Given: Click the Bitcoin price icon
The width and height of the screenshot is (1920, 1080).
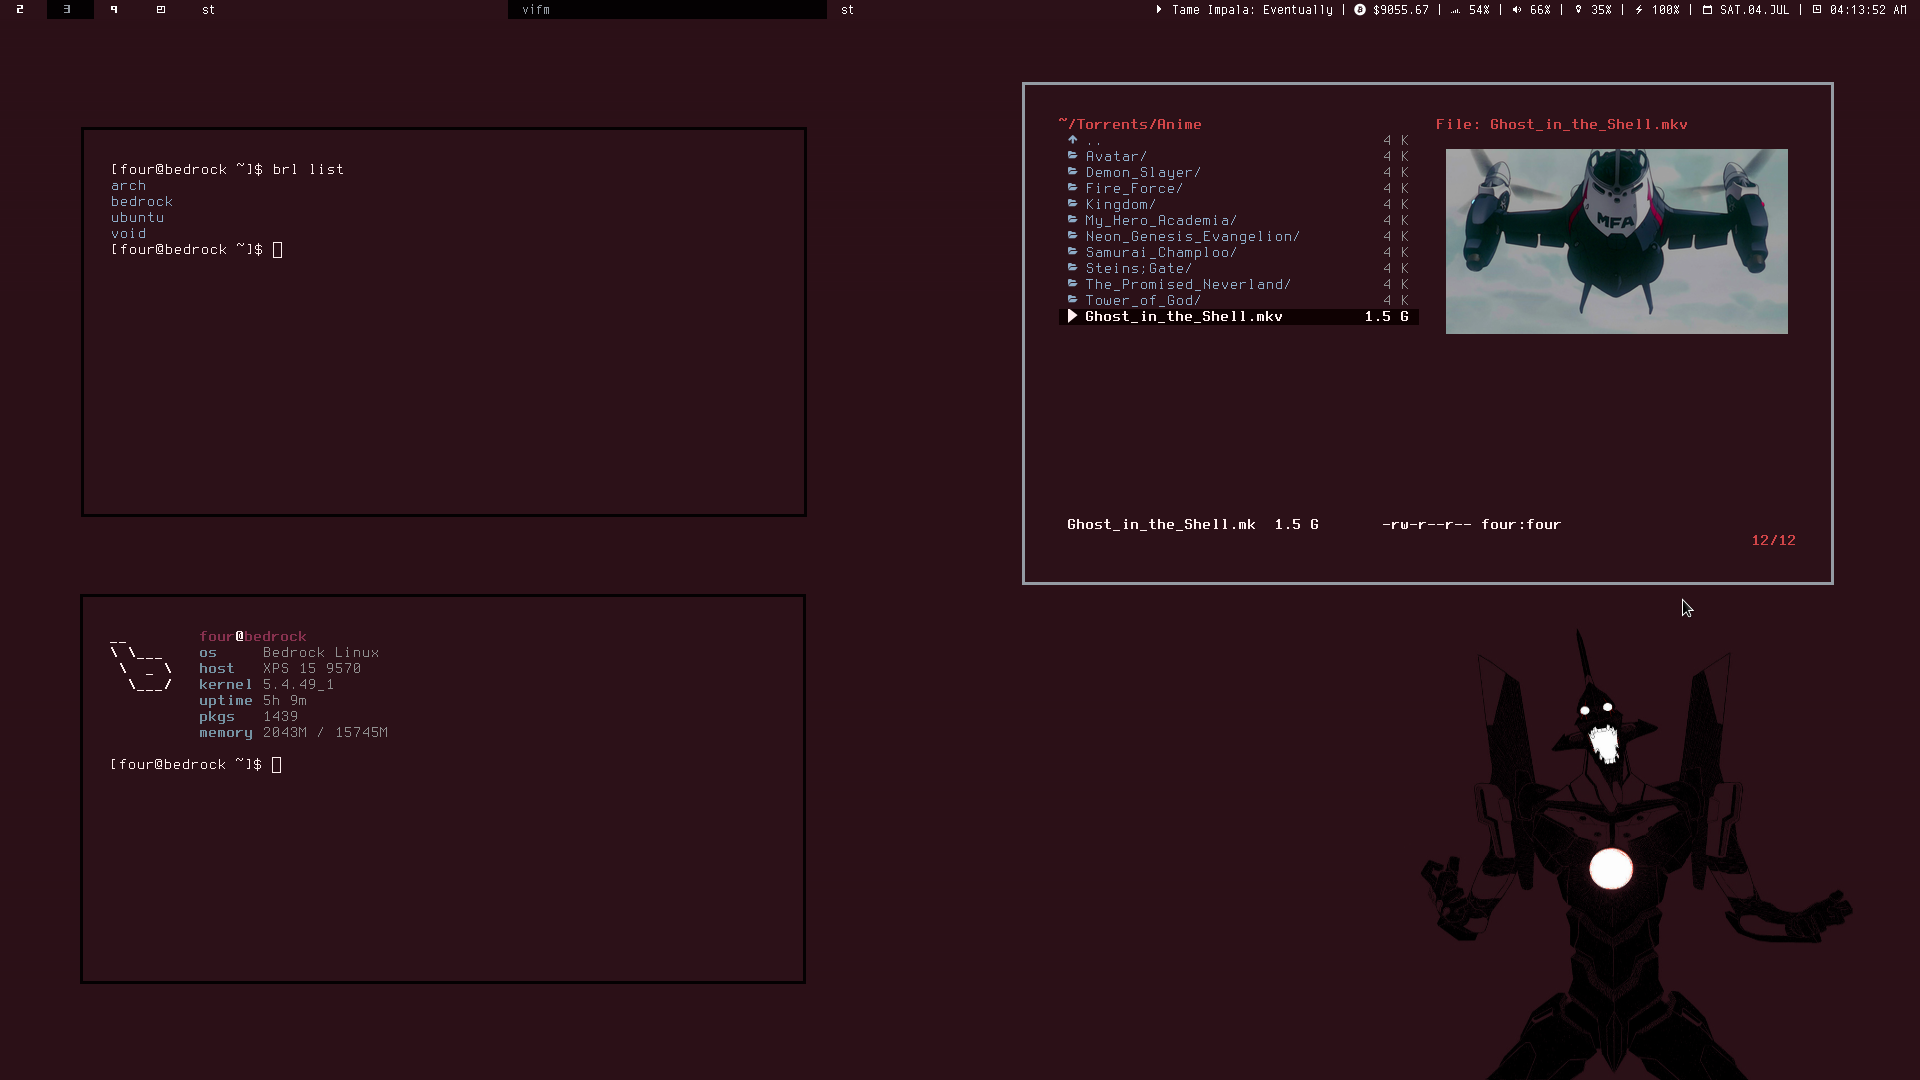Looking at the screenshot, I should pyautogui.click(x=1360, y=10).
